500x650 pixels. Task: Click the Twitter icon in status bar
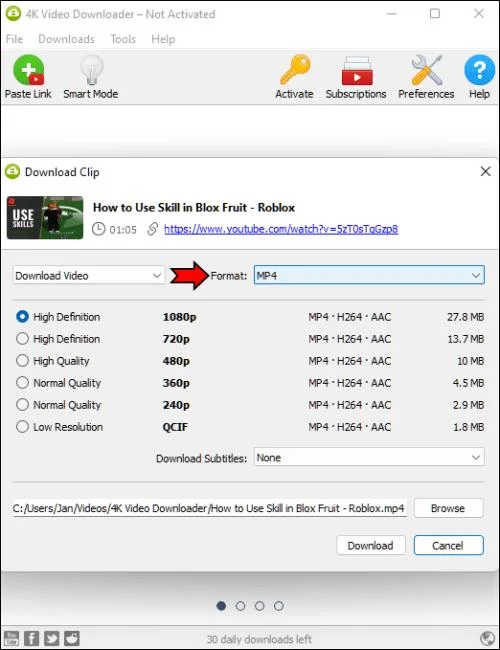[x=51, y=638]
